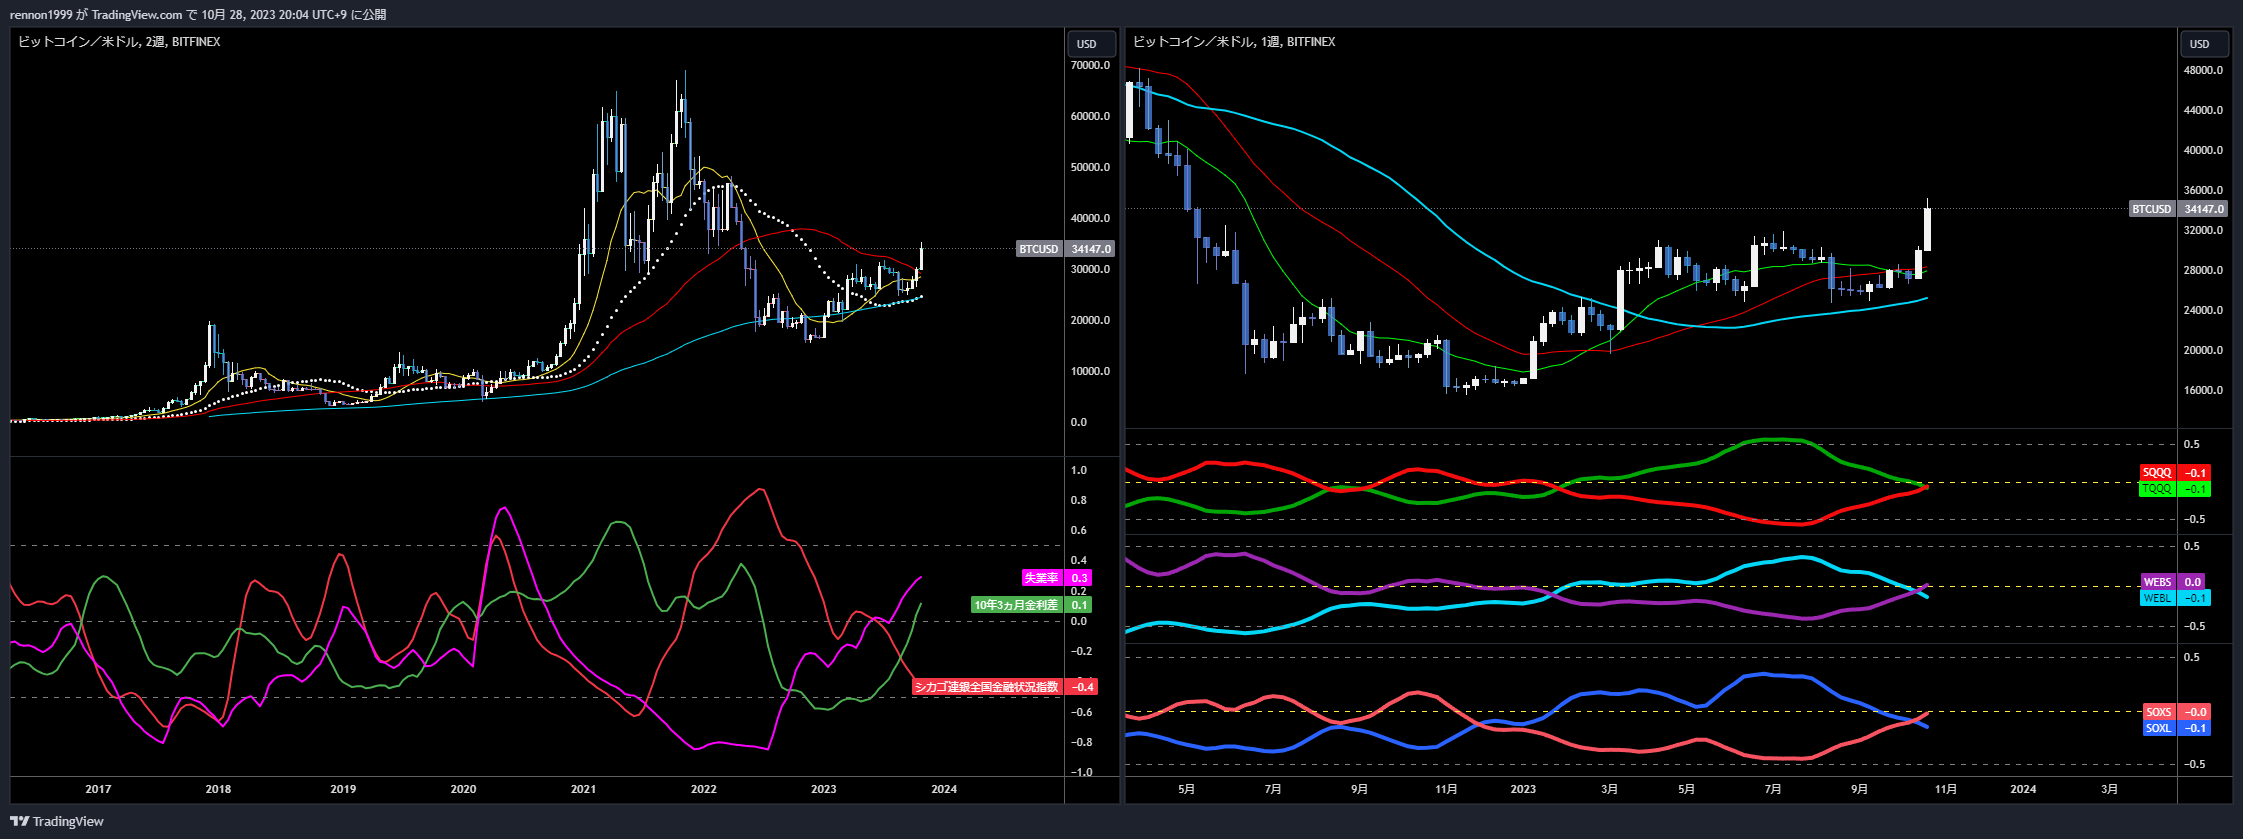The width and height of the screenshot is (2243, 839).
Task: Select the 10年3ヵ月金利差 indicator label
Action: tap(1016, 605)
